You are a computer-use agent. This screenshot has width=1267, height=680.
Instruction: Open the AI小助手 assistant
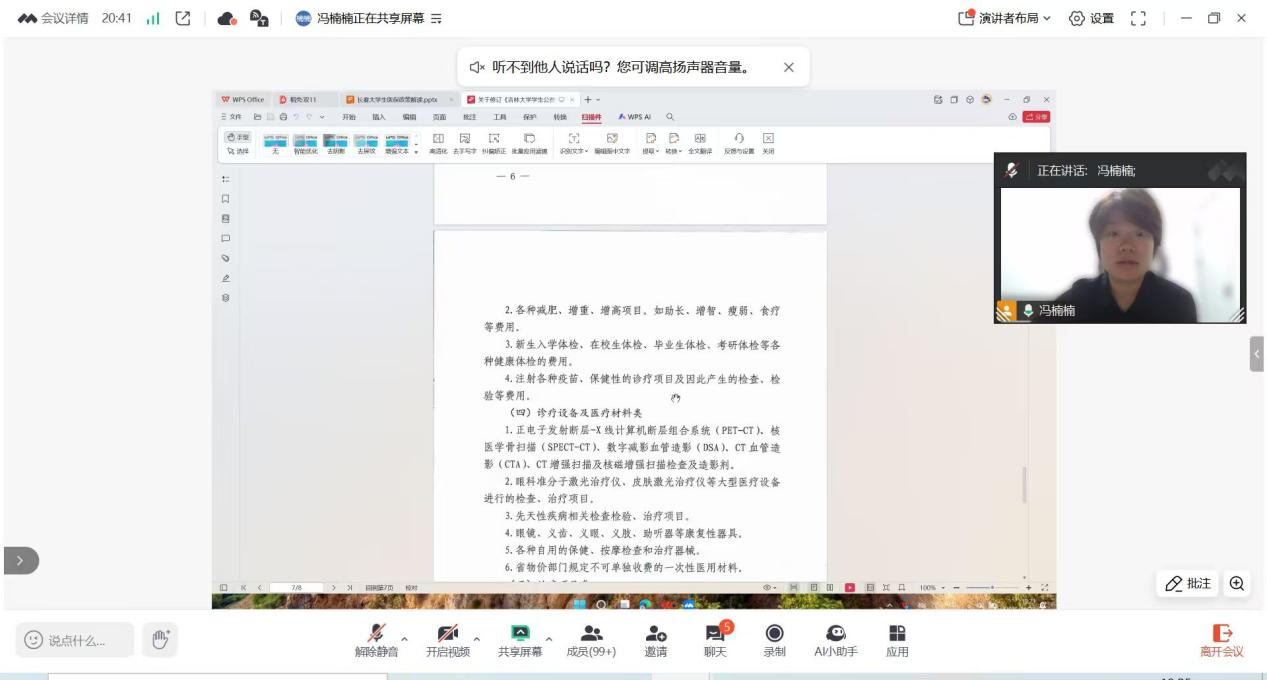point(835,638)
